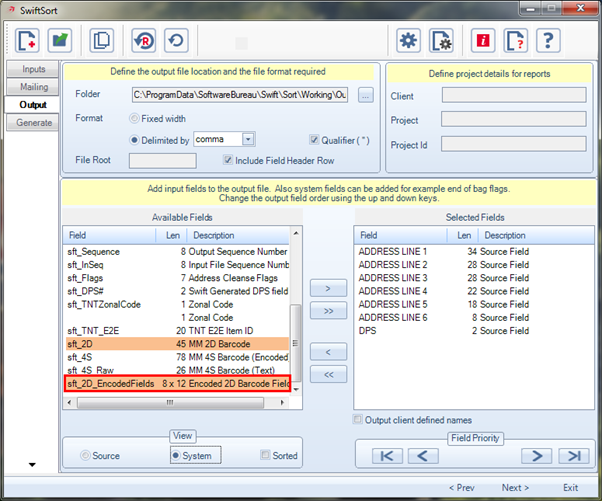Screen dimensions: 602x501
Task: Click the document question mark icon
Action: pos(516,40)
